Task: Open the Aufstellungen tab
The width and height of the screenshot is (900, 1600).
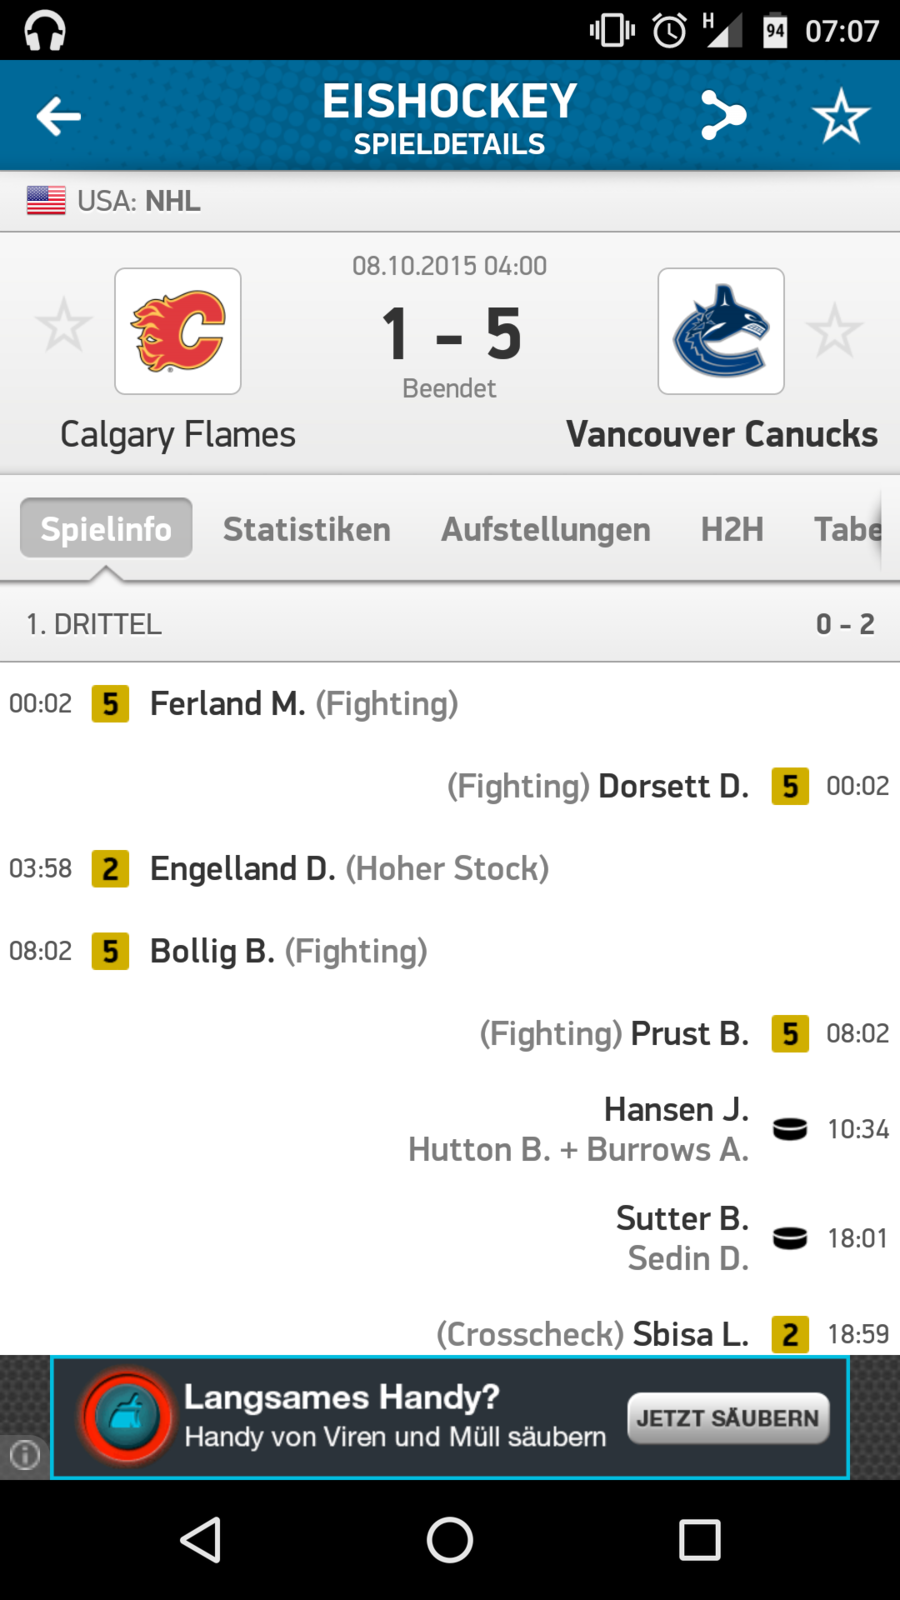Action: coord(546,529)
